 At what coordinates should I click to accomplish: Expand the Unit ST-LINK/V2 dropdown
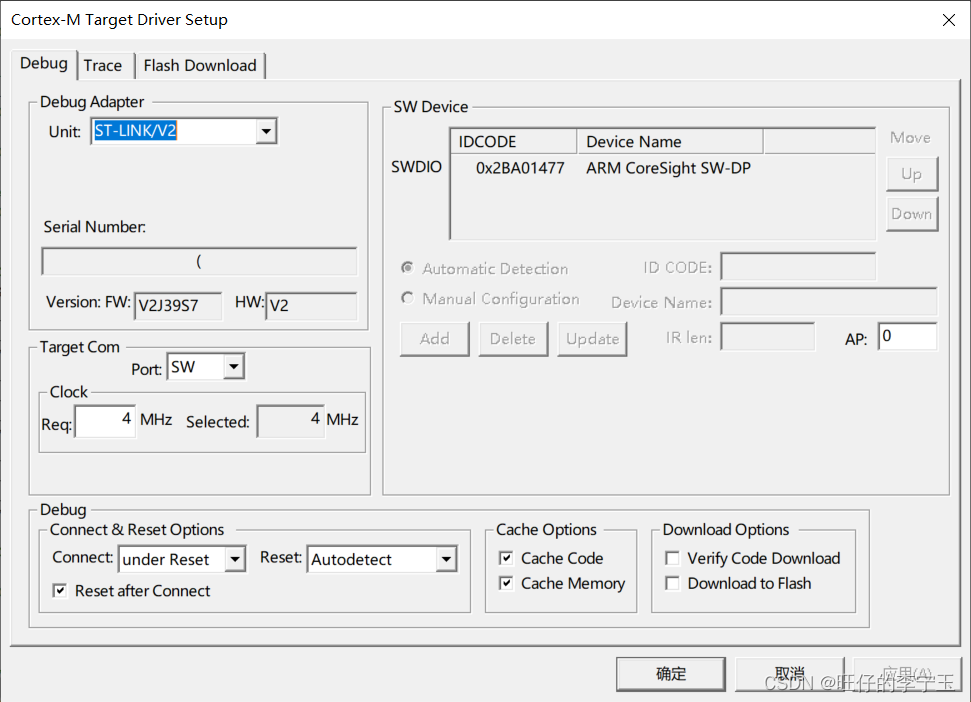coord(266,131)
